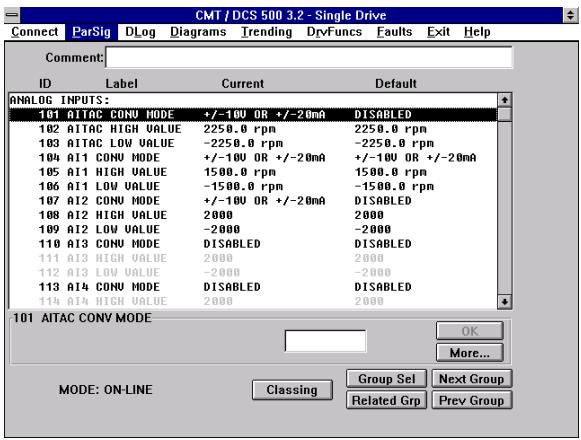Click the title bar restore arrows button

[570, 15]
